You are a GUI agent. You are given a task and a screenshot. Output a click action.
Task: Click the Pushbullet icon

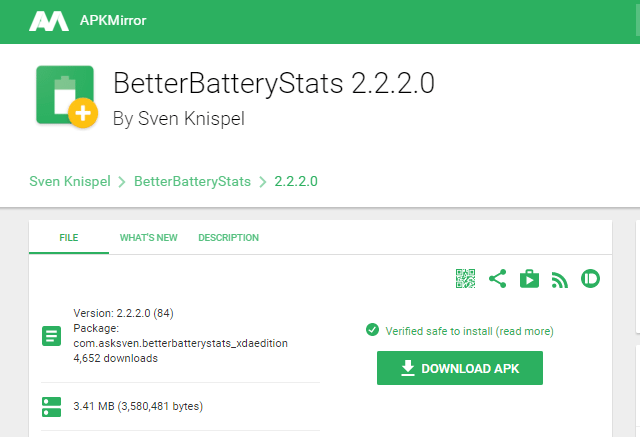click(x=590, y=279)
